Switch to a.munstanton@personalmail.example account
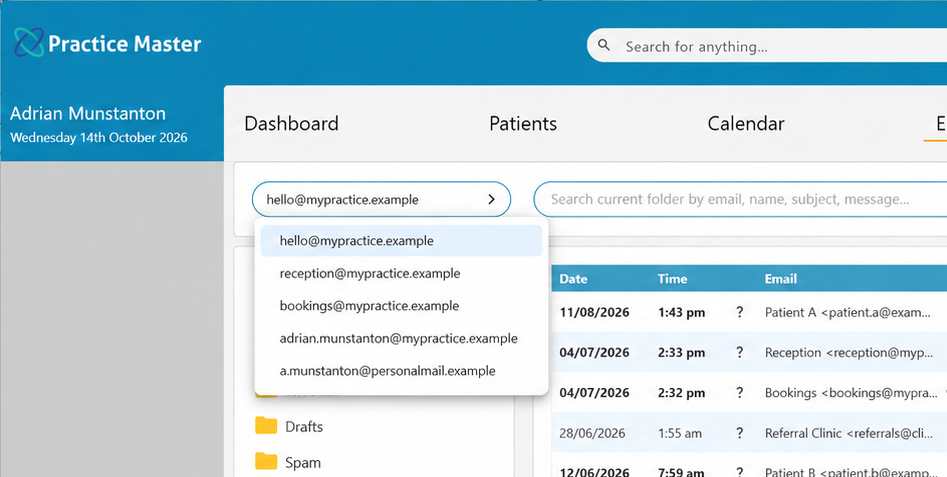The height and width of the screenshot is (477, 947). point(401,371)
